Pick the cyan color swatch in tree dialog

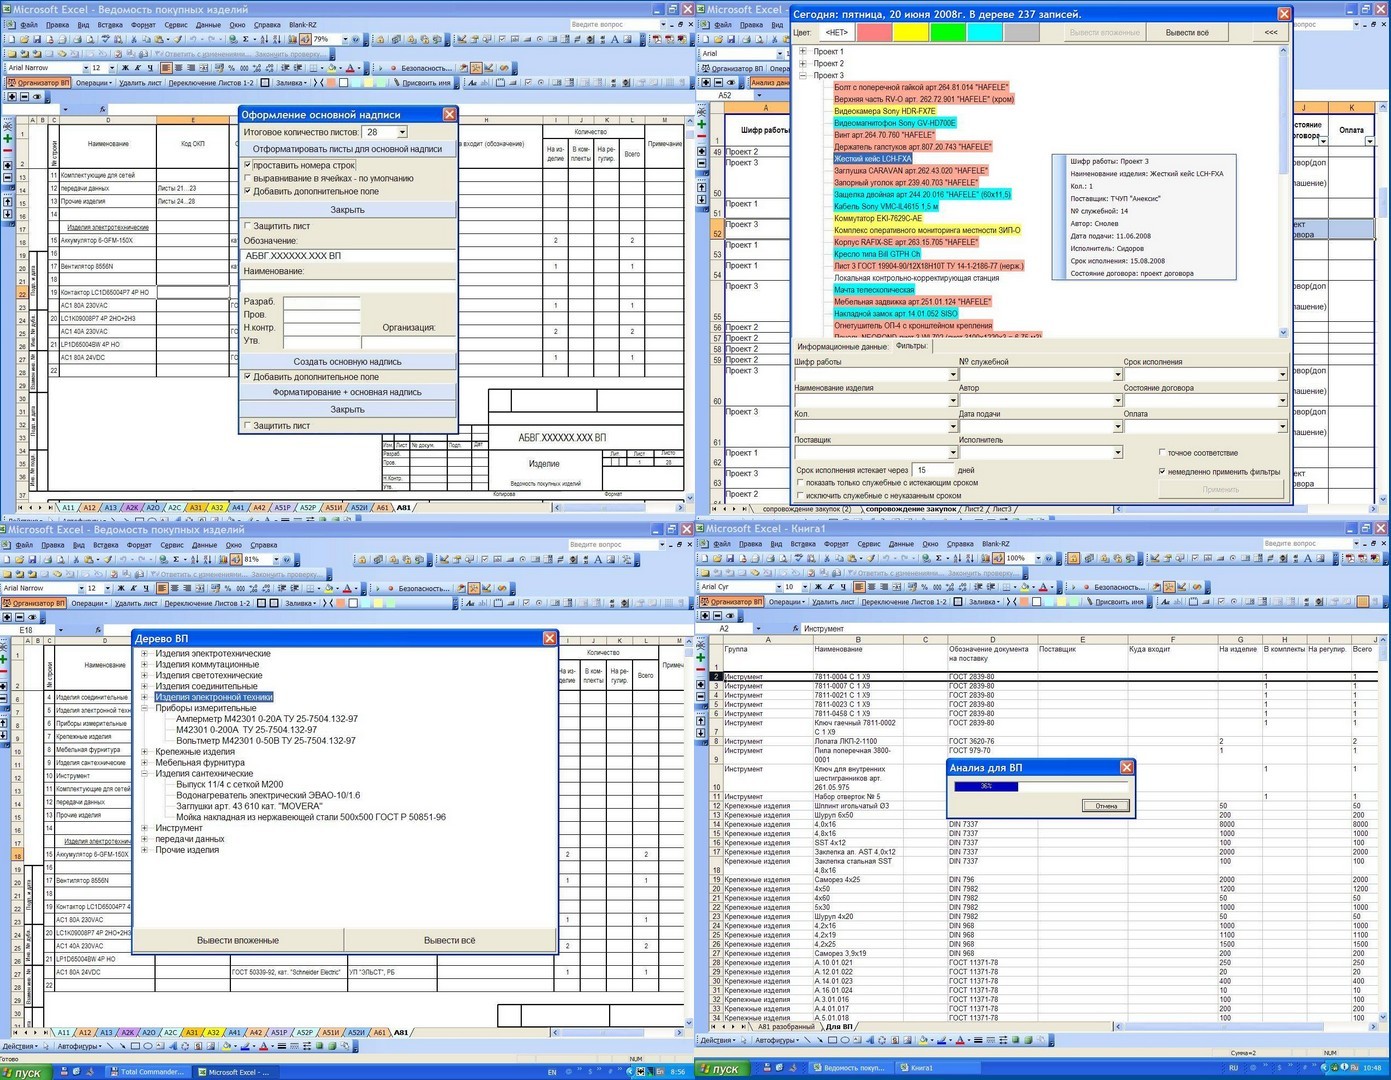tap(985, 32)
